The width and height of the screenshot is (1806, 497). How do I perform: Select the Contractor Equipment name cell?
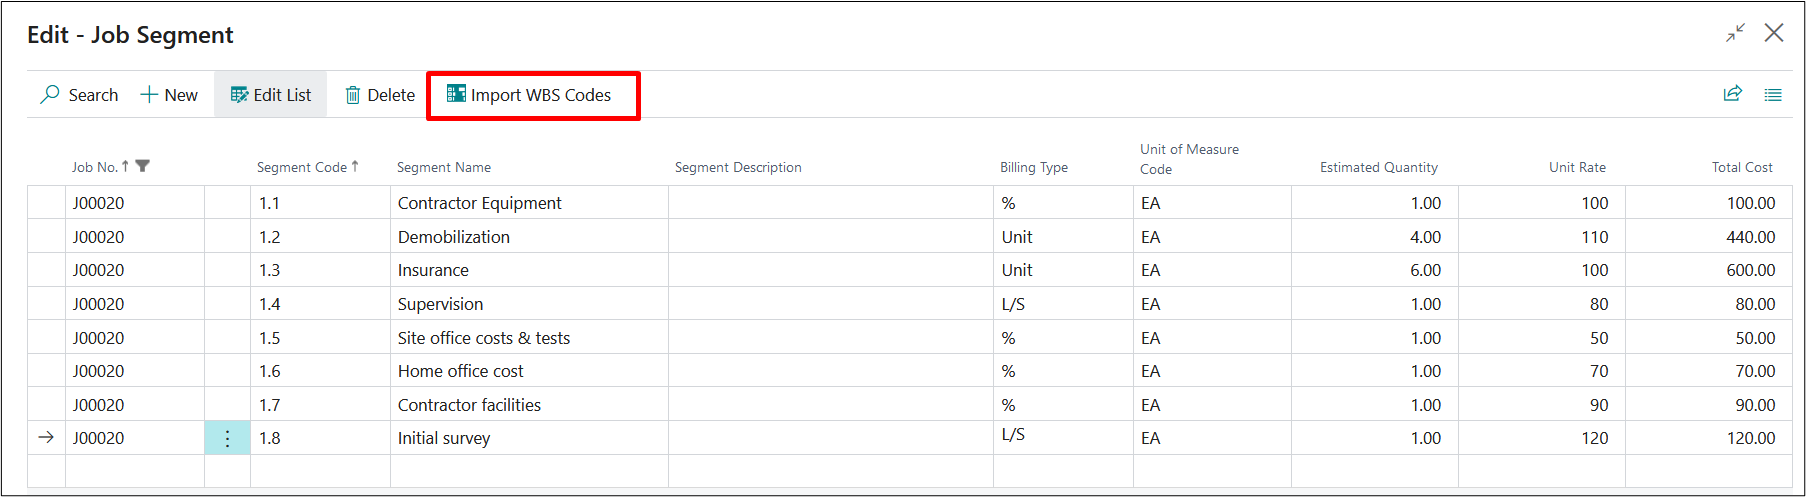[x=480, y=203]
